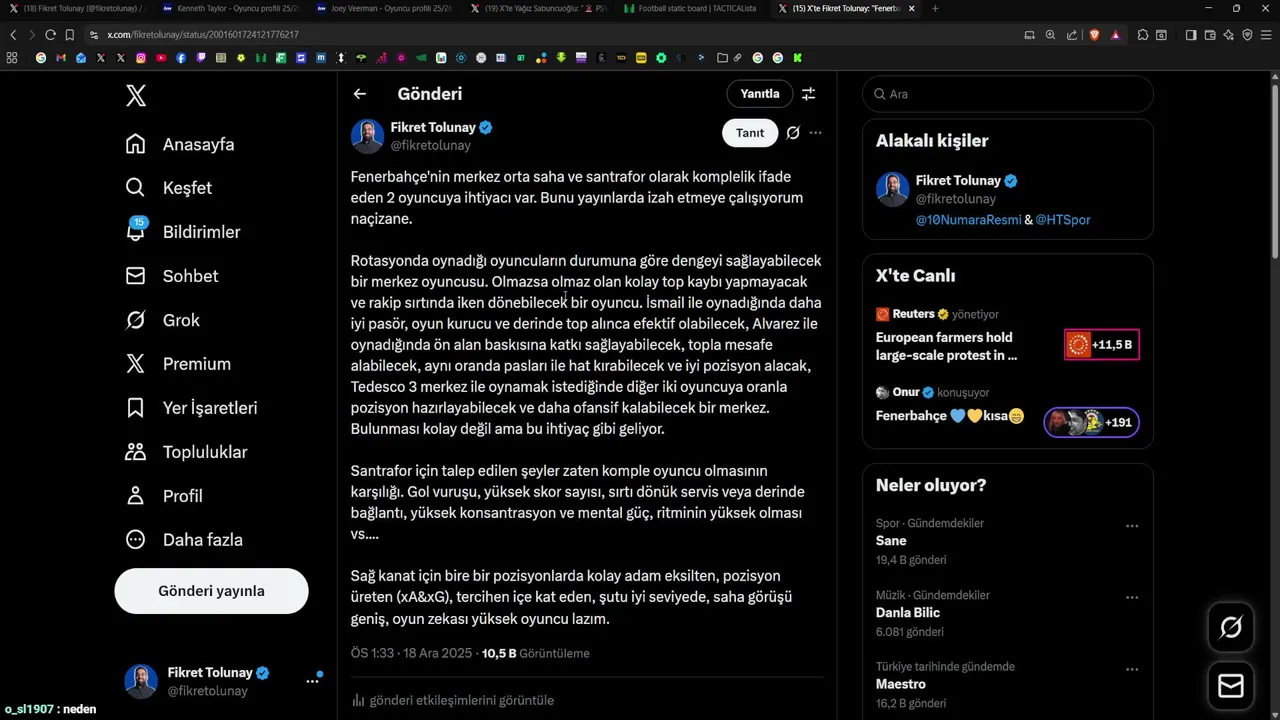Open @HTSpor mention link
The height and width of the screenshot is (720, 1280).
coord(1063,220)
